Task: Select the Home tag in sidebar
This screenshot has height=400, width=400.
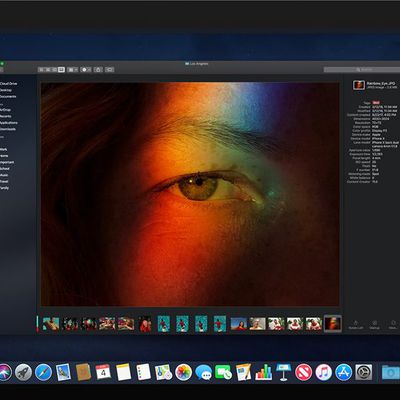Action: point(4,156)
